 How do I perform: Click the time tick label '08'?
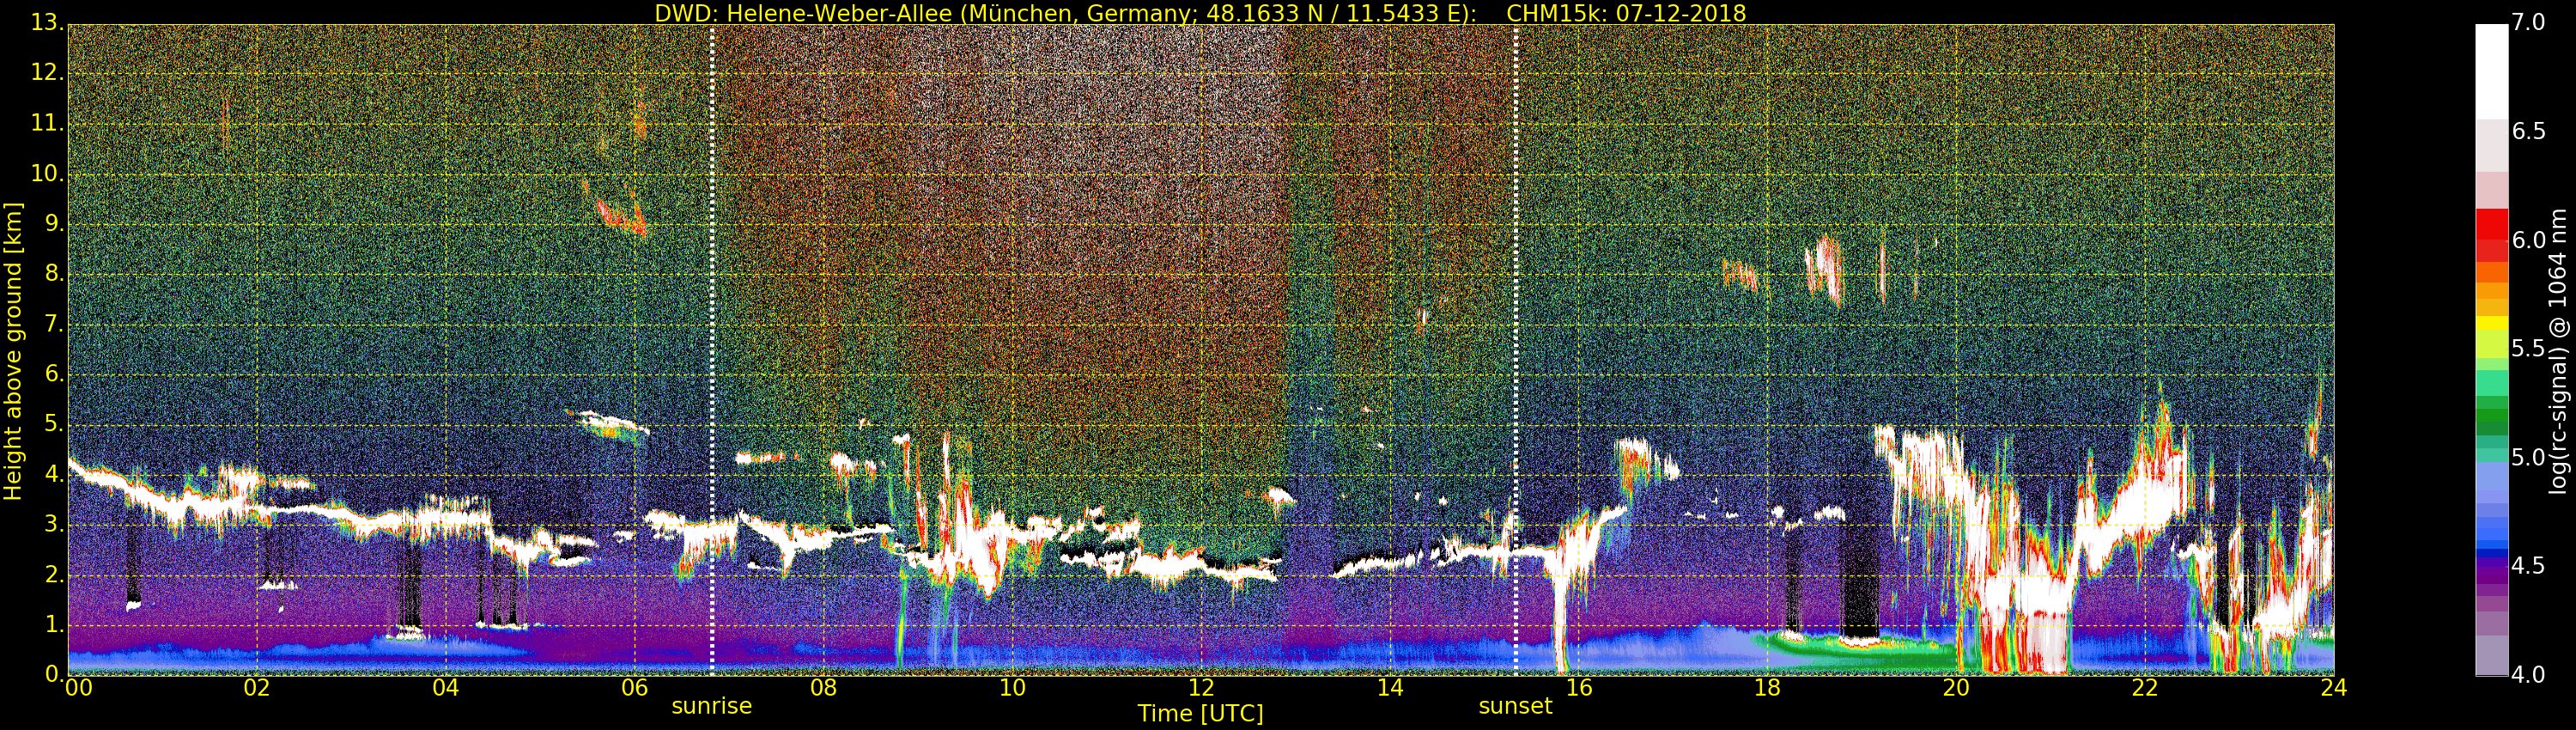[823, 687]
